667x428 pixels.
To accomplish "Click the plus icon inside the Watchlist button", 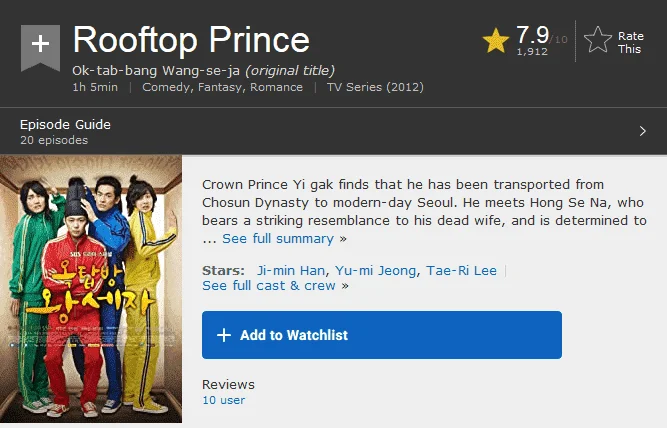I will click(224, 335).
